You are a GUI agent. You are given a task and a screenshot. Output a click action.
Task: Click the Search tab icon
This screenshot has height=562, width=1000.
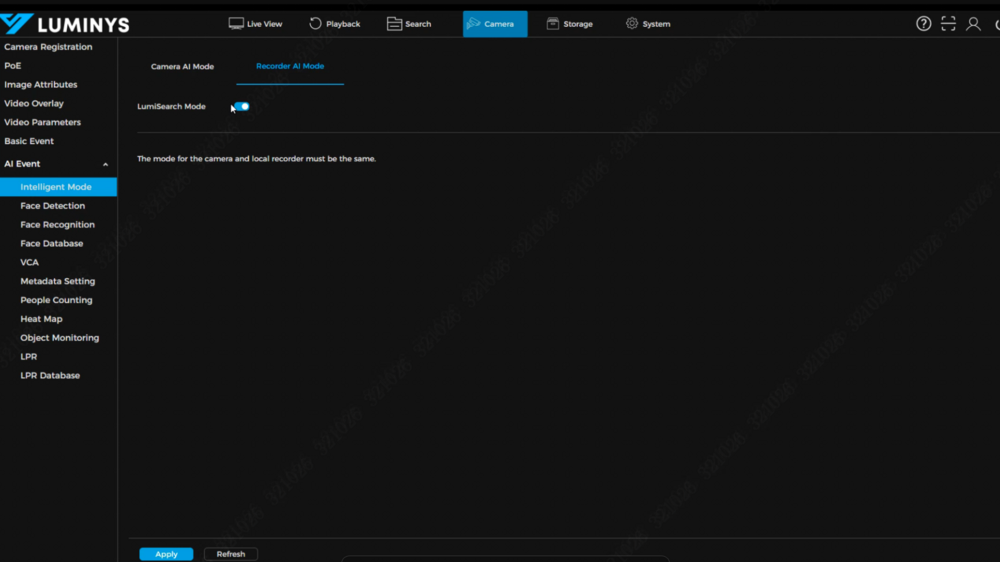[x=394, y=24]
